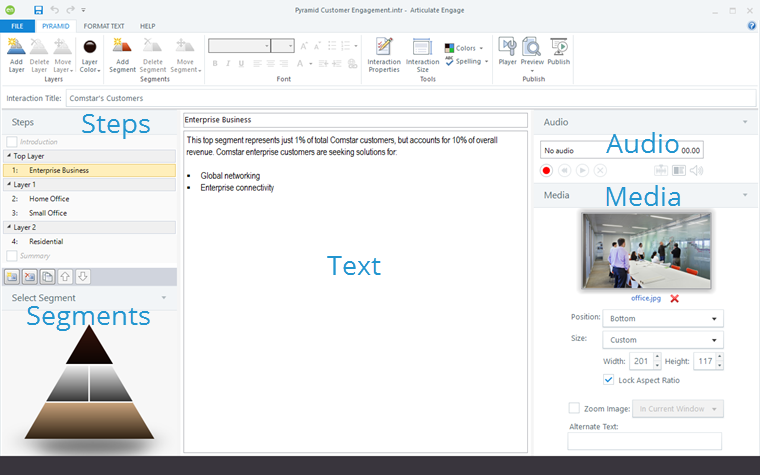Uncheck Lock Aspect Ratio
Screen dimensions: 760x475
(x=609, y=380)
